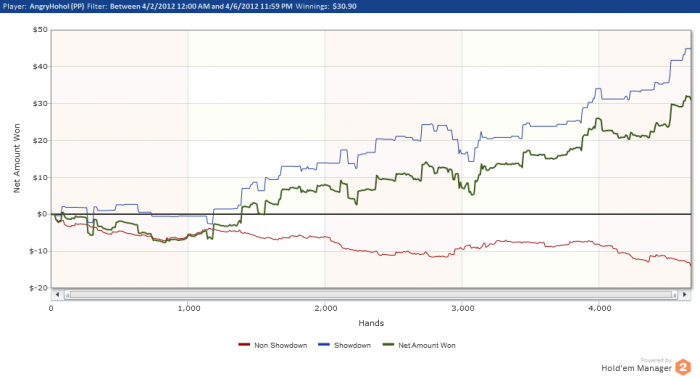The image size is (700, 379).
Task: Click the Net Amount Won y-axis title
Action: [x=17, y=158]
